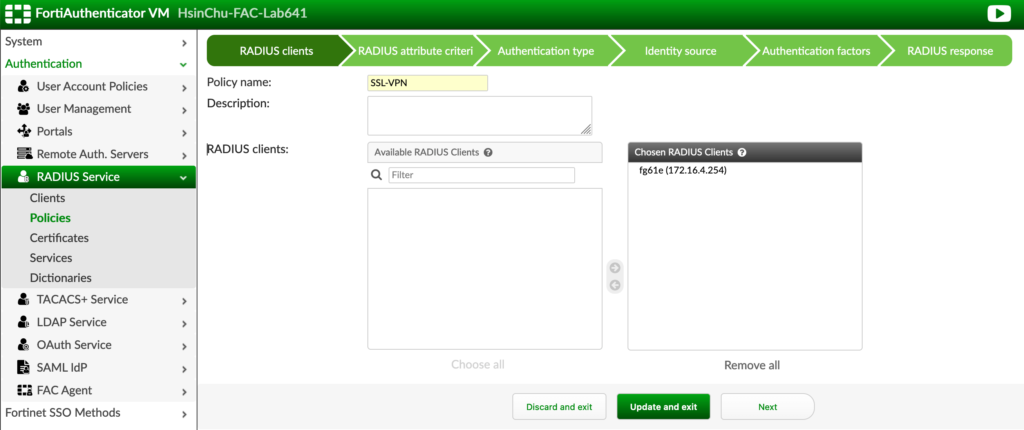Click the HsinChu-FAC-Lab641 hostname text
The width and height of the screenshot is (1024, 430).
point(242,13)
